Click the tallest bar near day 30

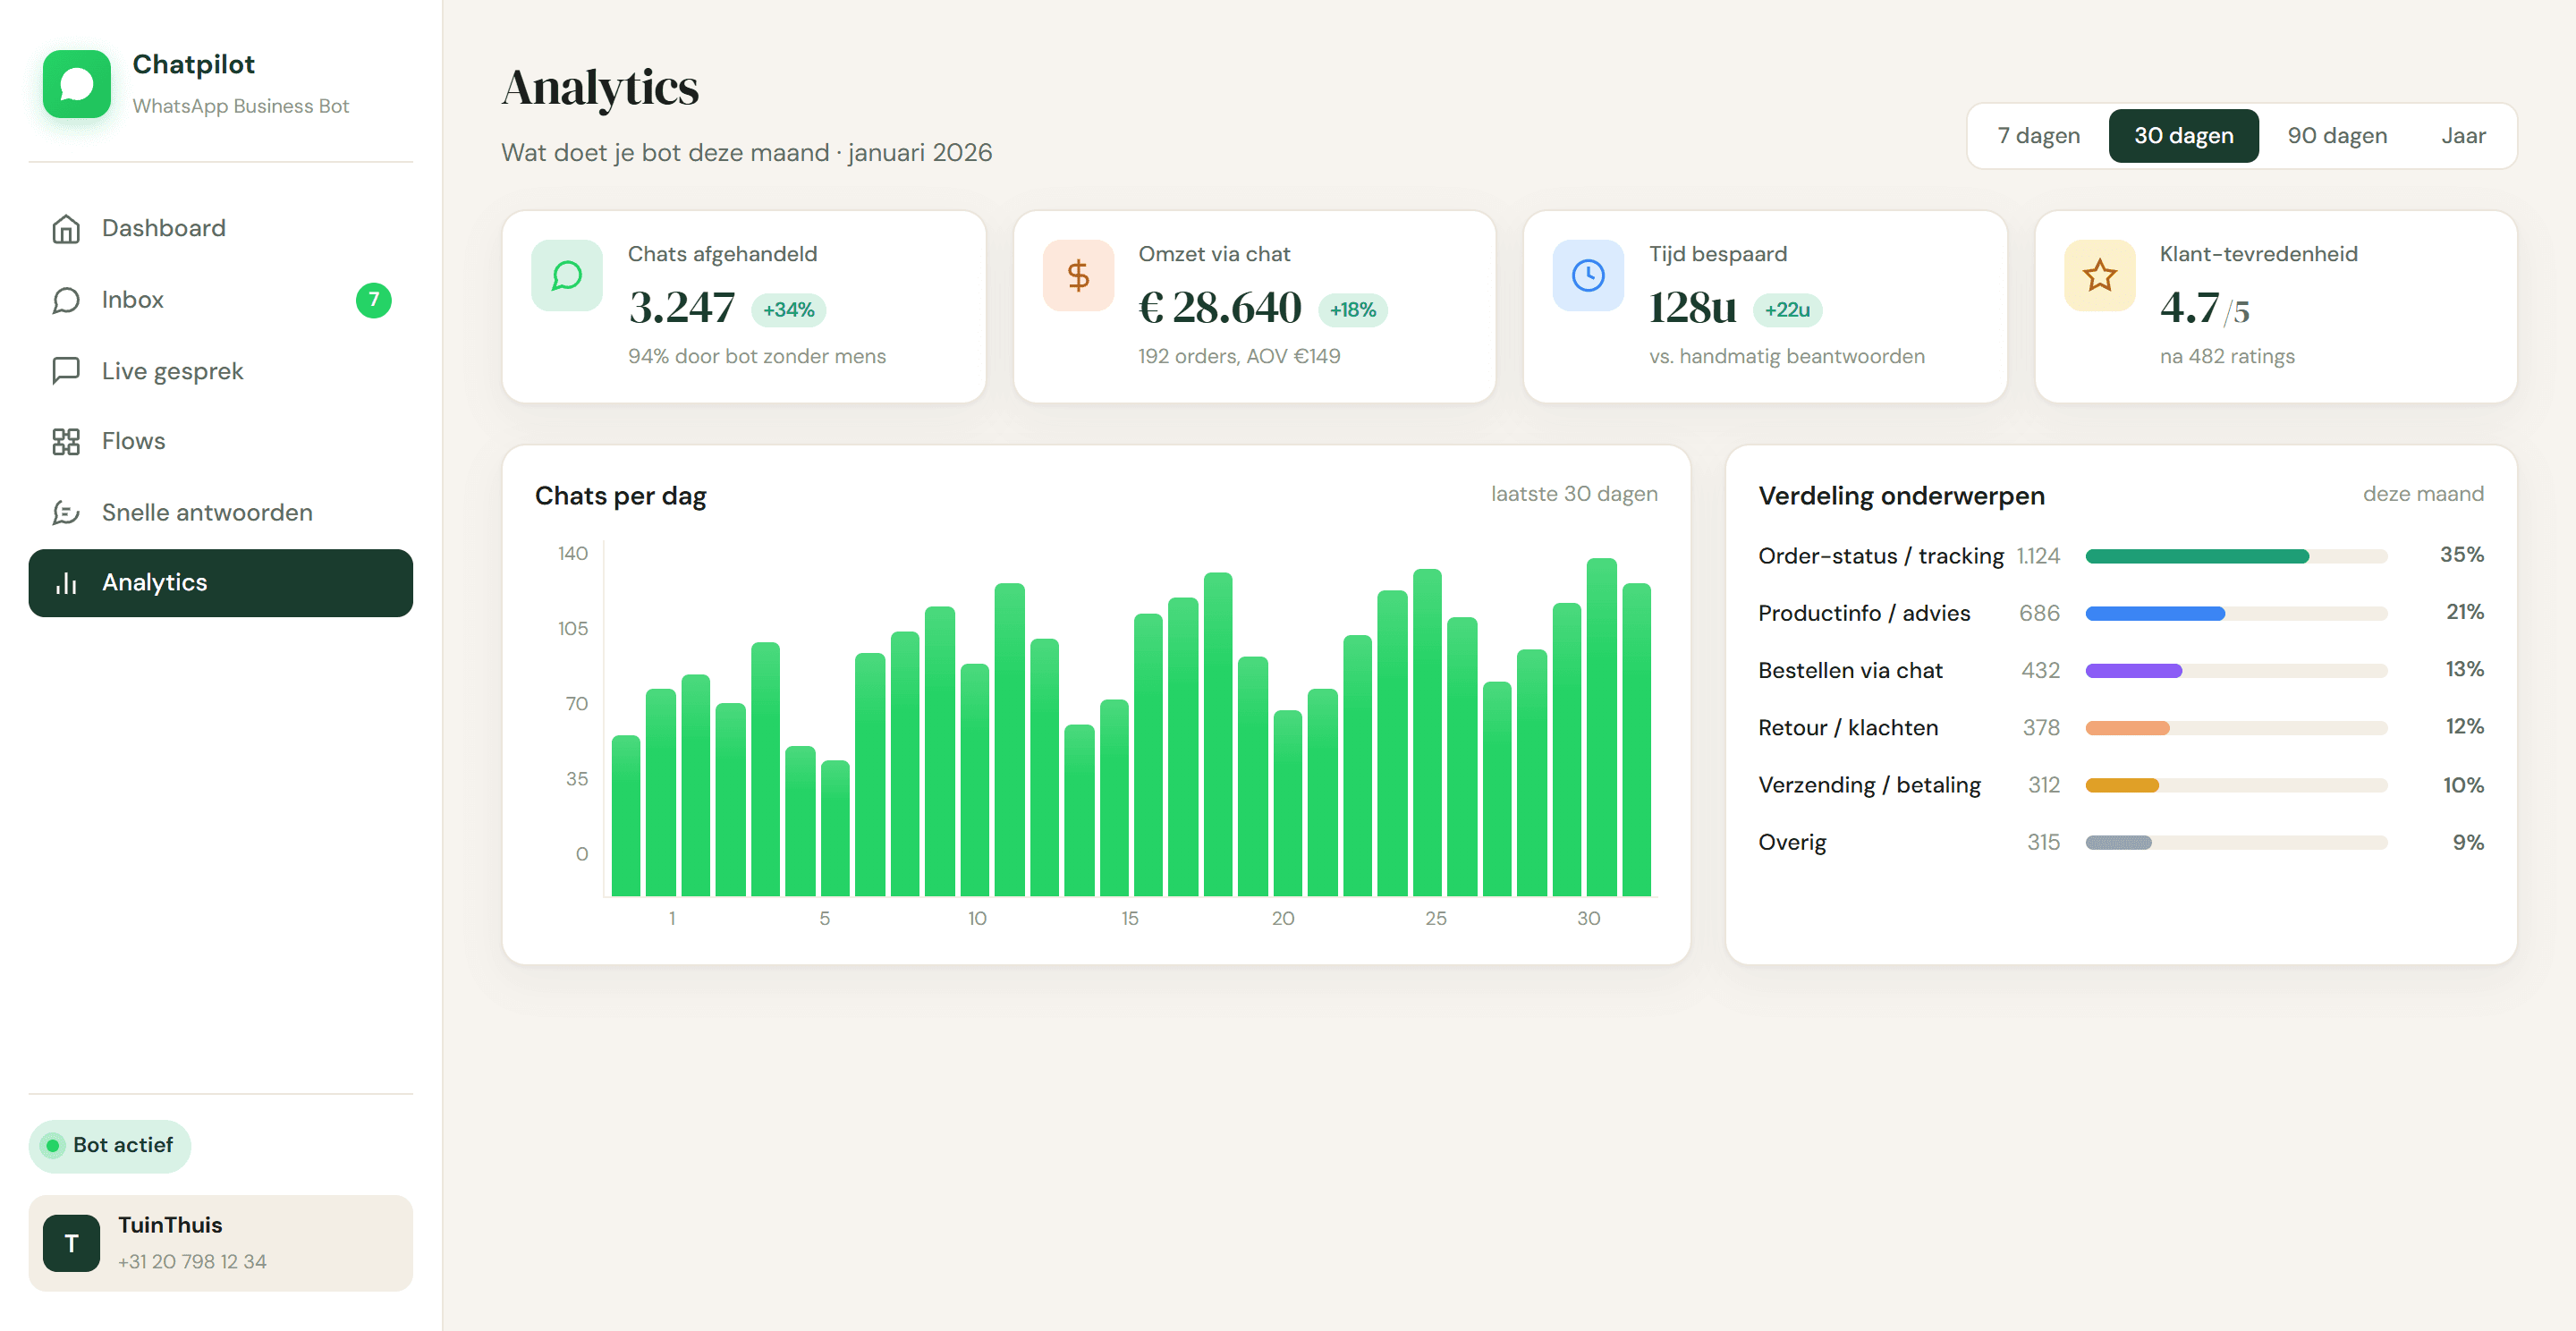pyautogui.click(x=1601, y=727)
